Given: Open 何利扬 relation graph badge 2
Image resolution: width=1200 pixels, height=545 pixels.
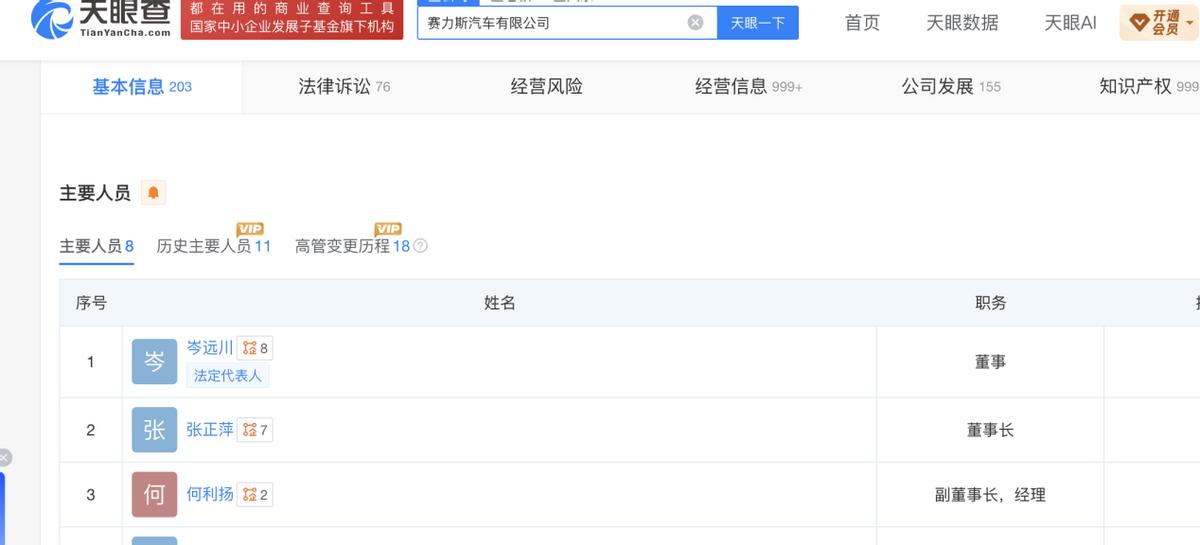Looking at the screenshot, I should tap(255, 494).
